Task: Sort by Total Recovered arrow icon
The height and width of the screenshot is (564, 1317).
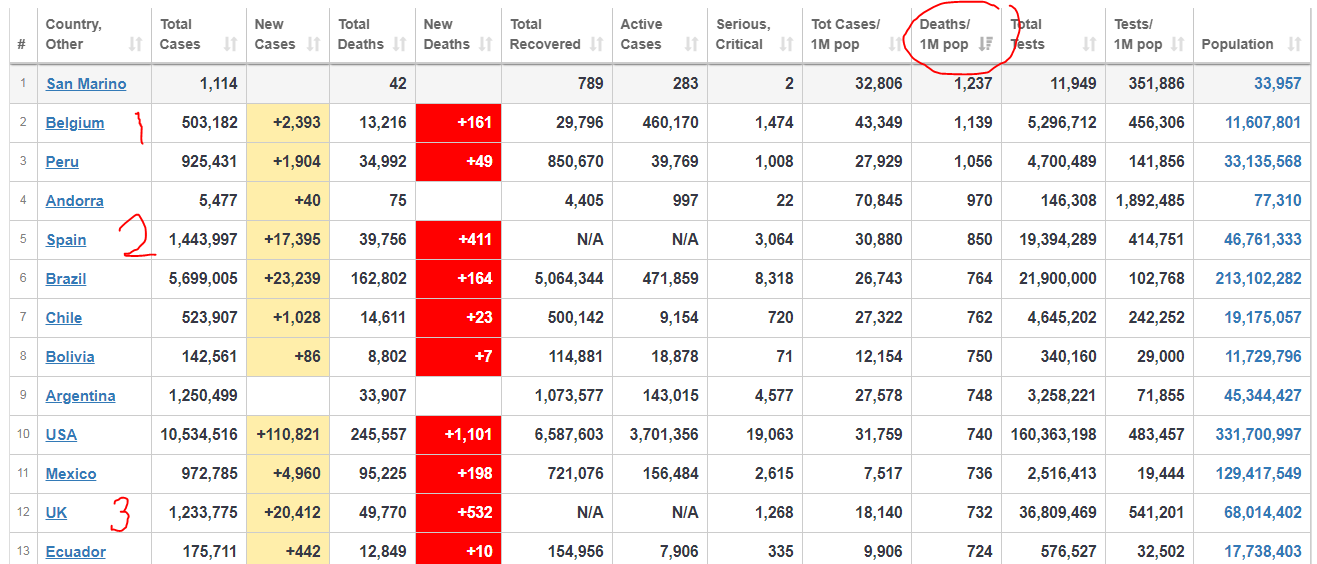Action: click(596, 44)
